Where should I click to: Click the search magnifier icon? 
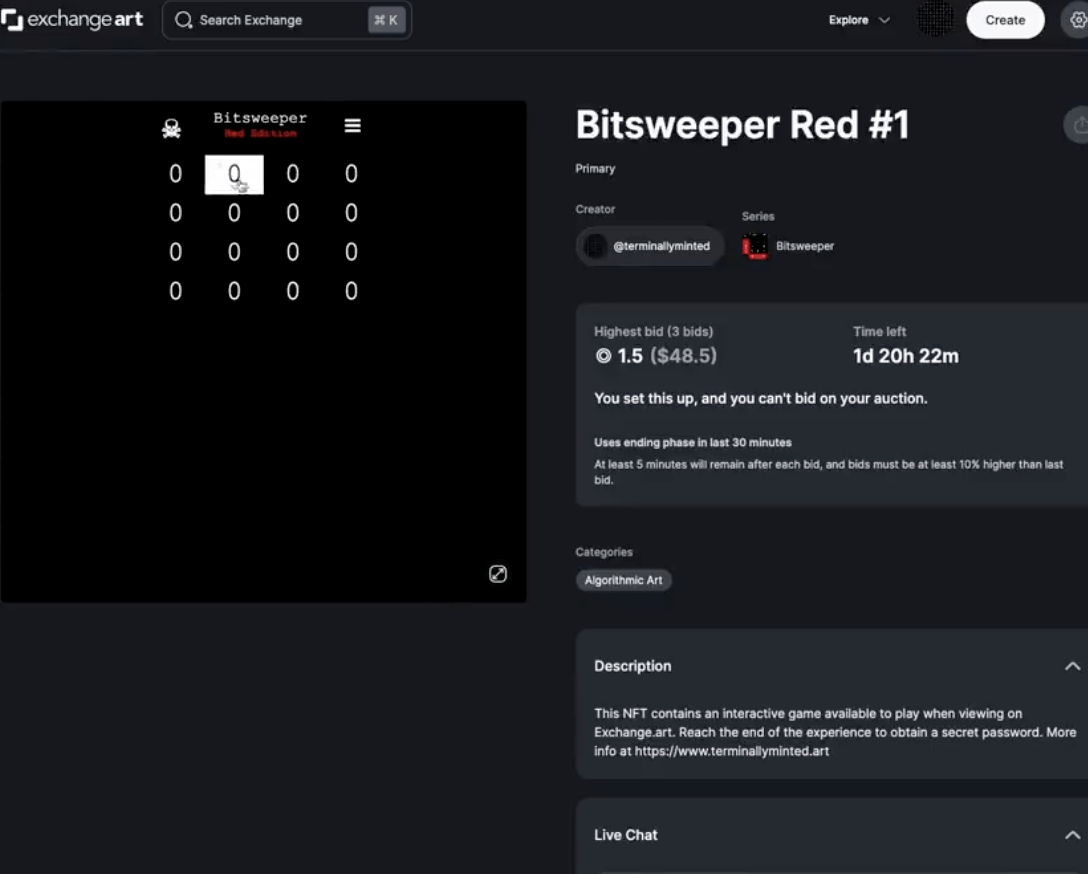pyautogui.click(x=184, y=20)
